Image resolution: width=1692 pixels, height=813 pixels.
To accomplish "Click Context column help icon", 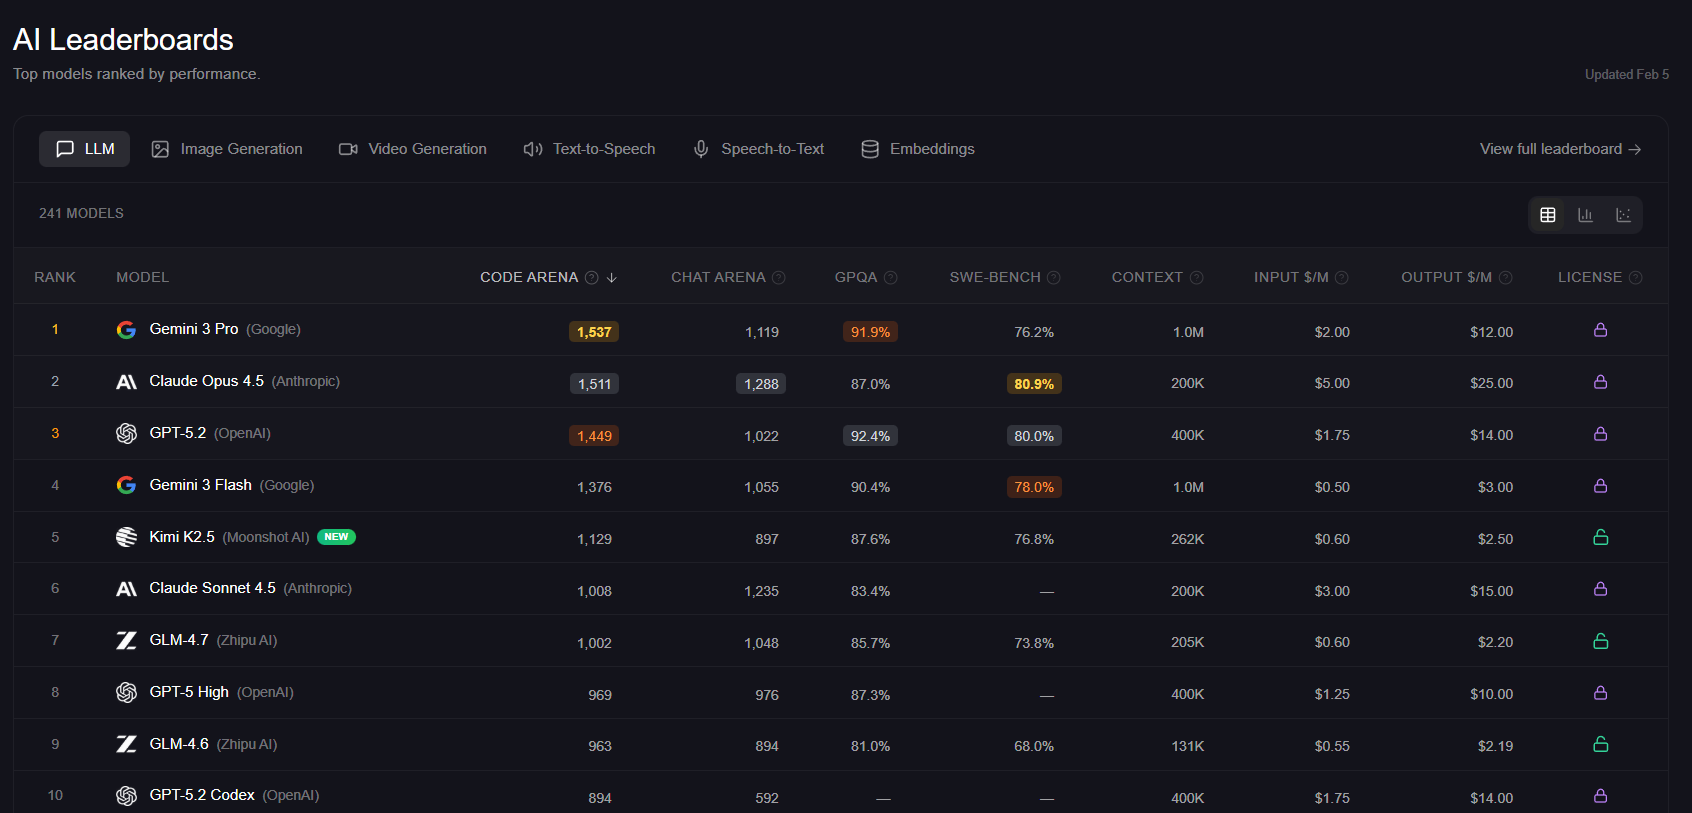I will [1196, 278].
